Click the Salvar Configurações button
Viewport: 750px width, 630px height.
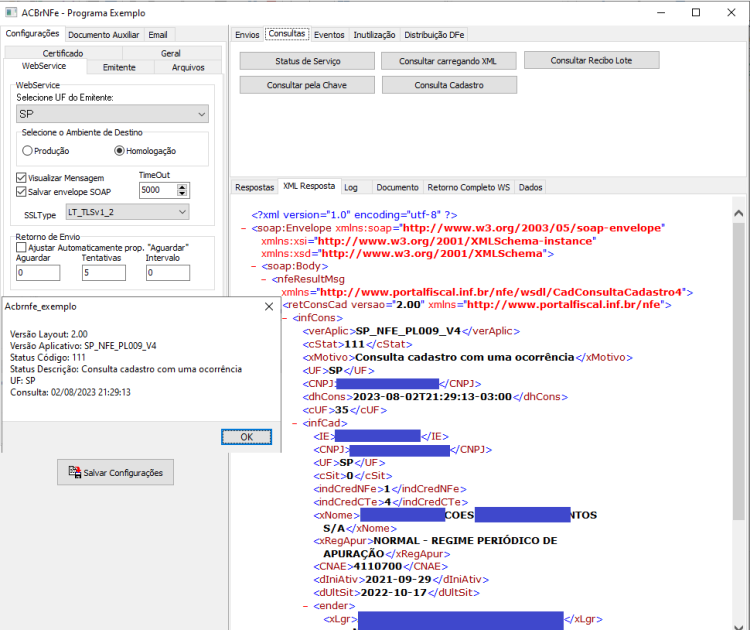pos(115,472)
